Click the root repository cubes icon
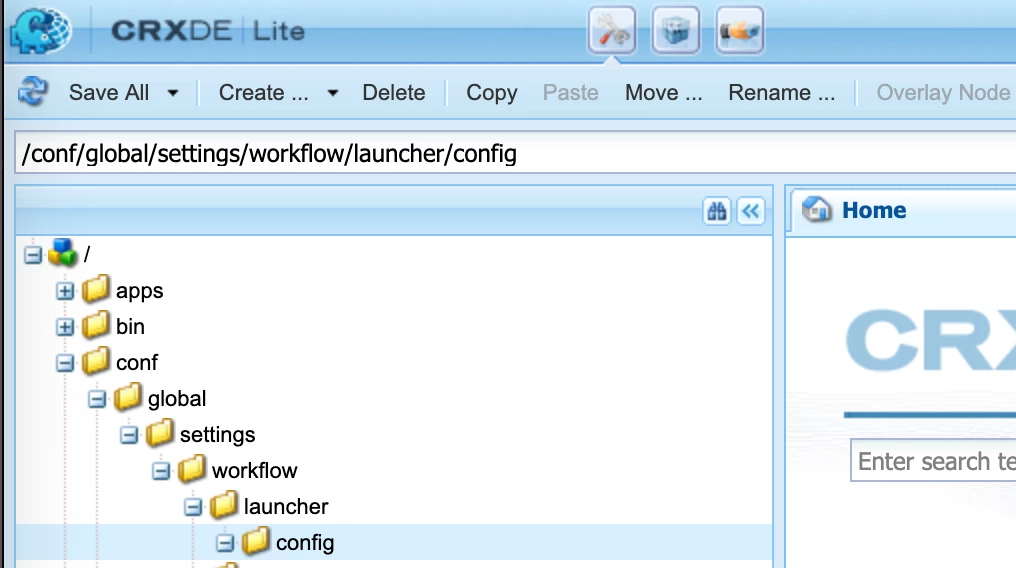 63,253
